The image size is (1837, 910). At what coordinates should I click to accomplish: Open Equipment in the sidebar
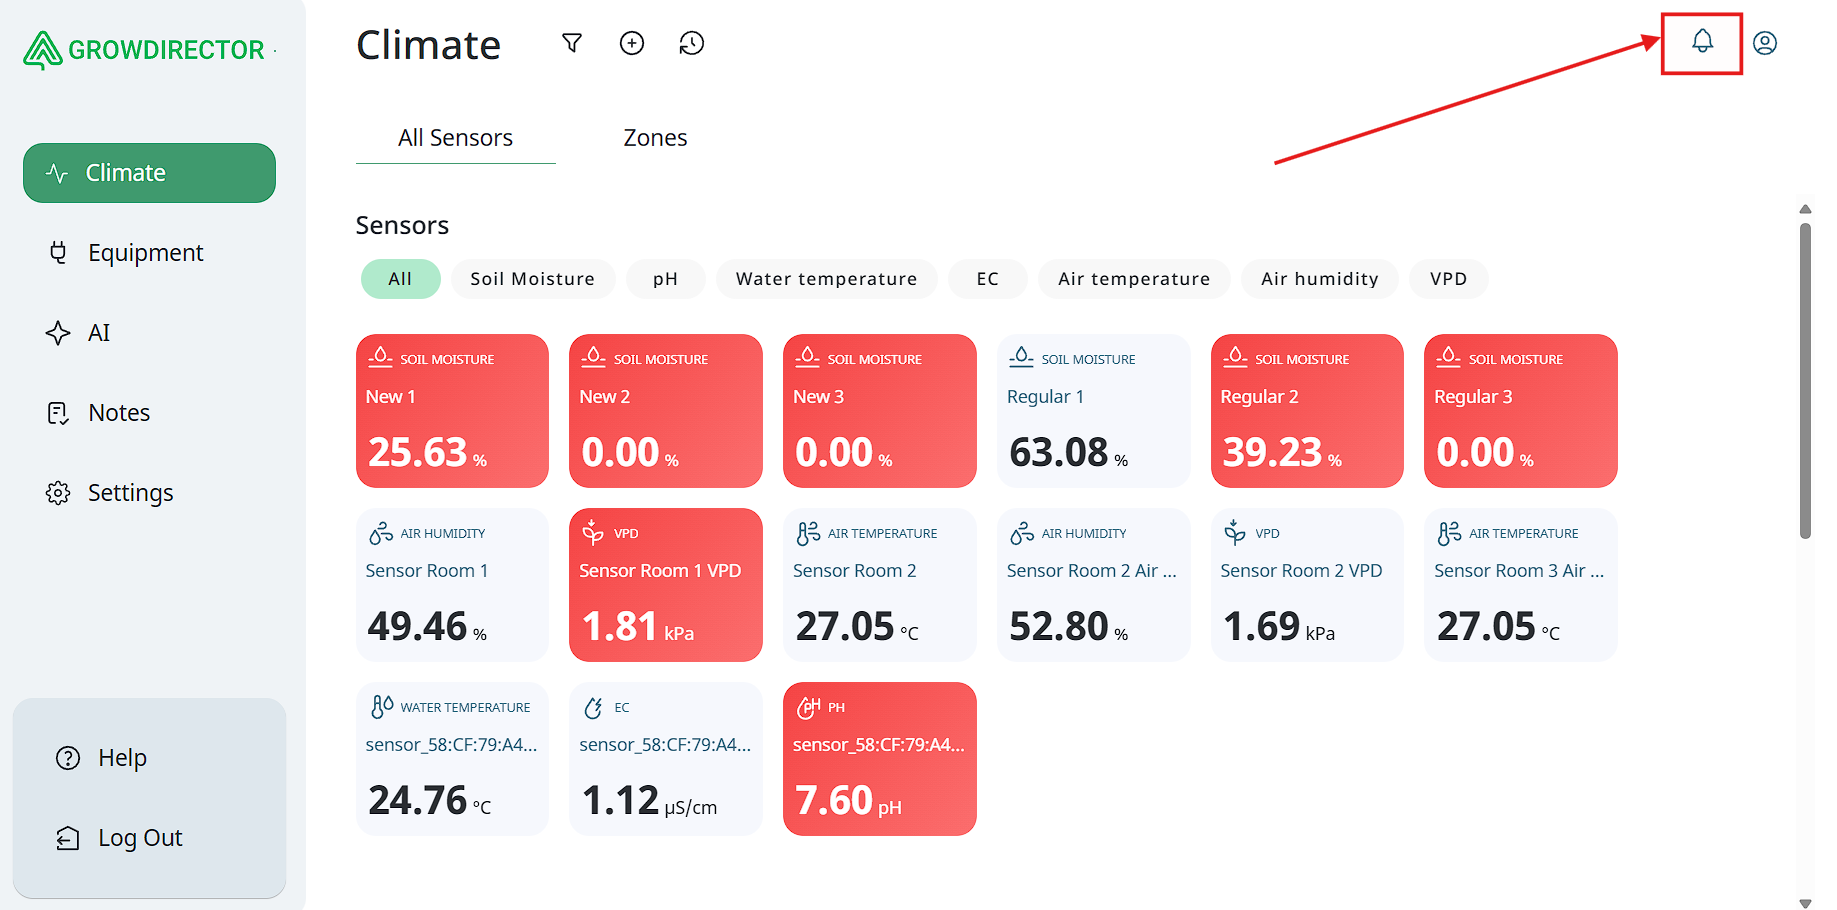tap(145, 253)
